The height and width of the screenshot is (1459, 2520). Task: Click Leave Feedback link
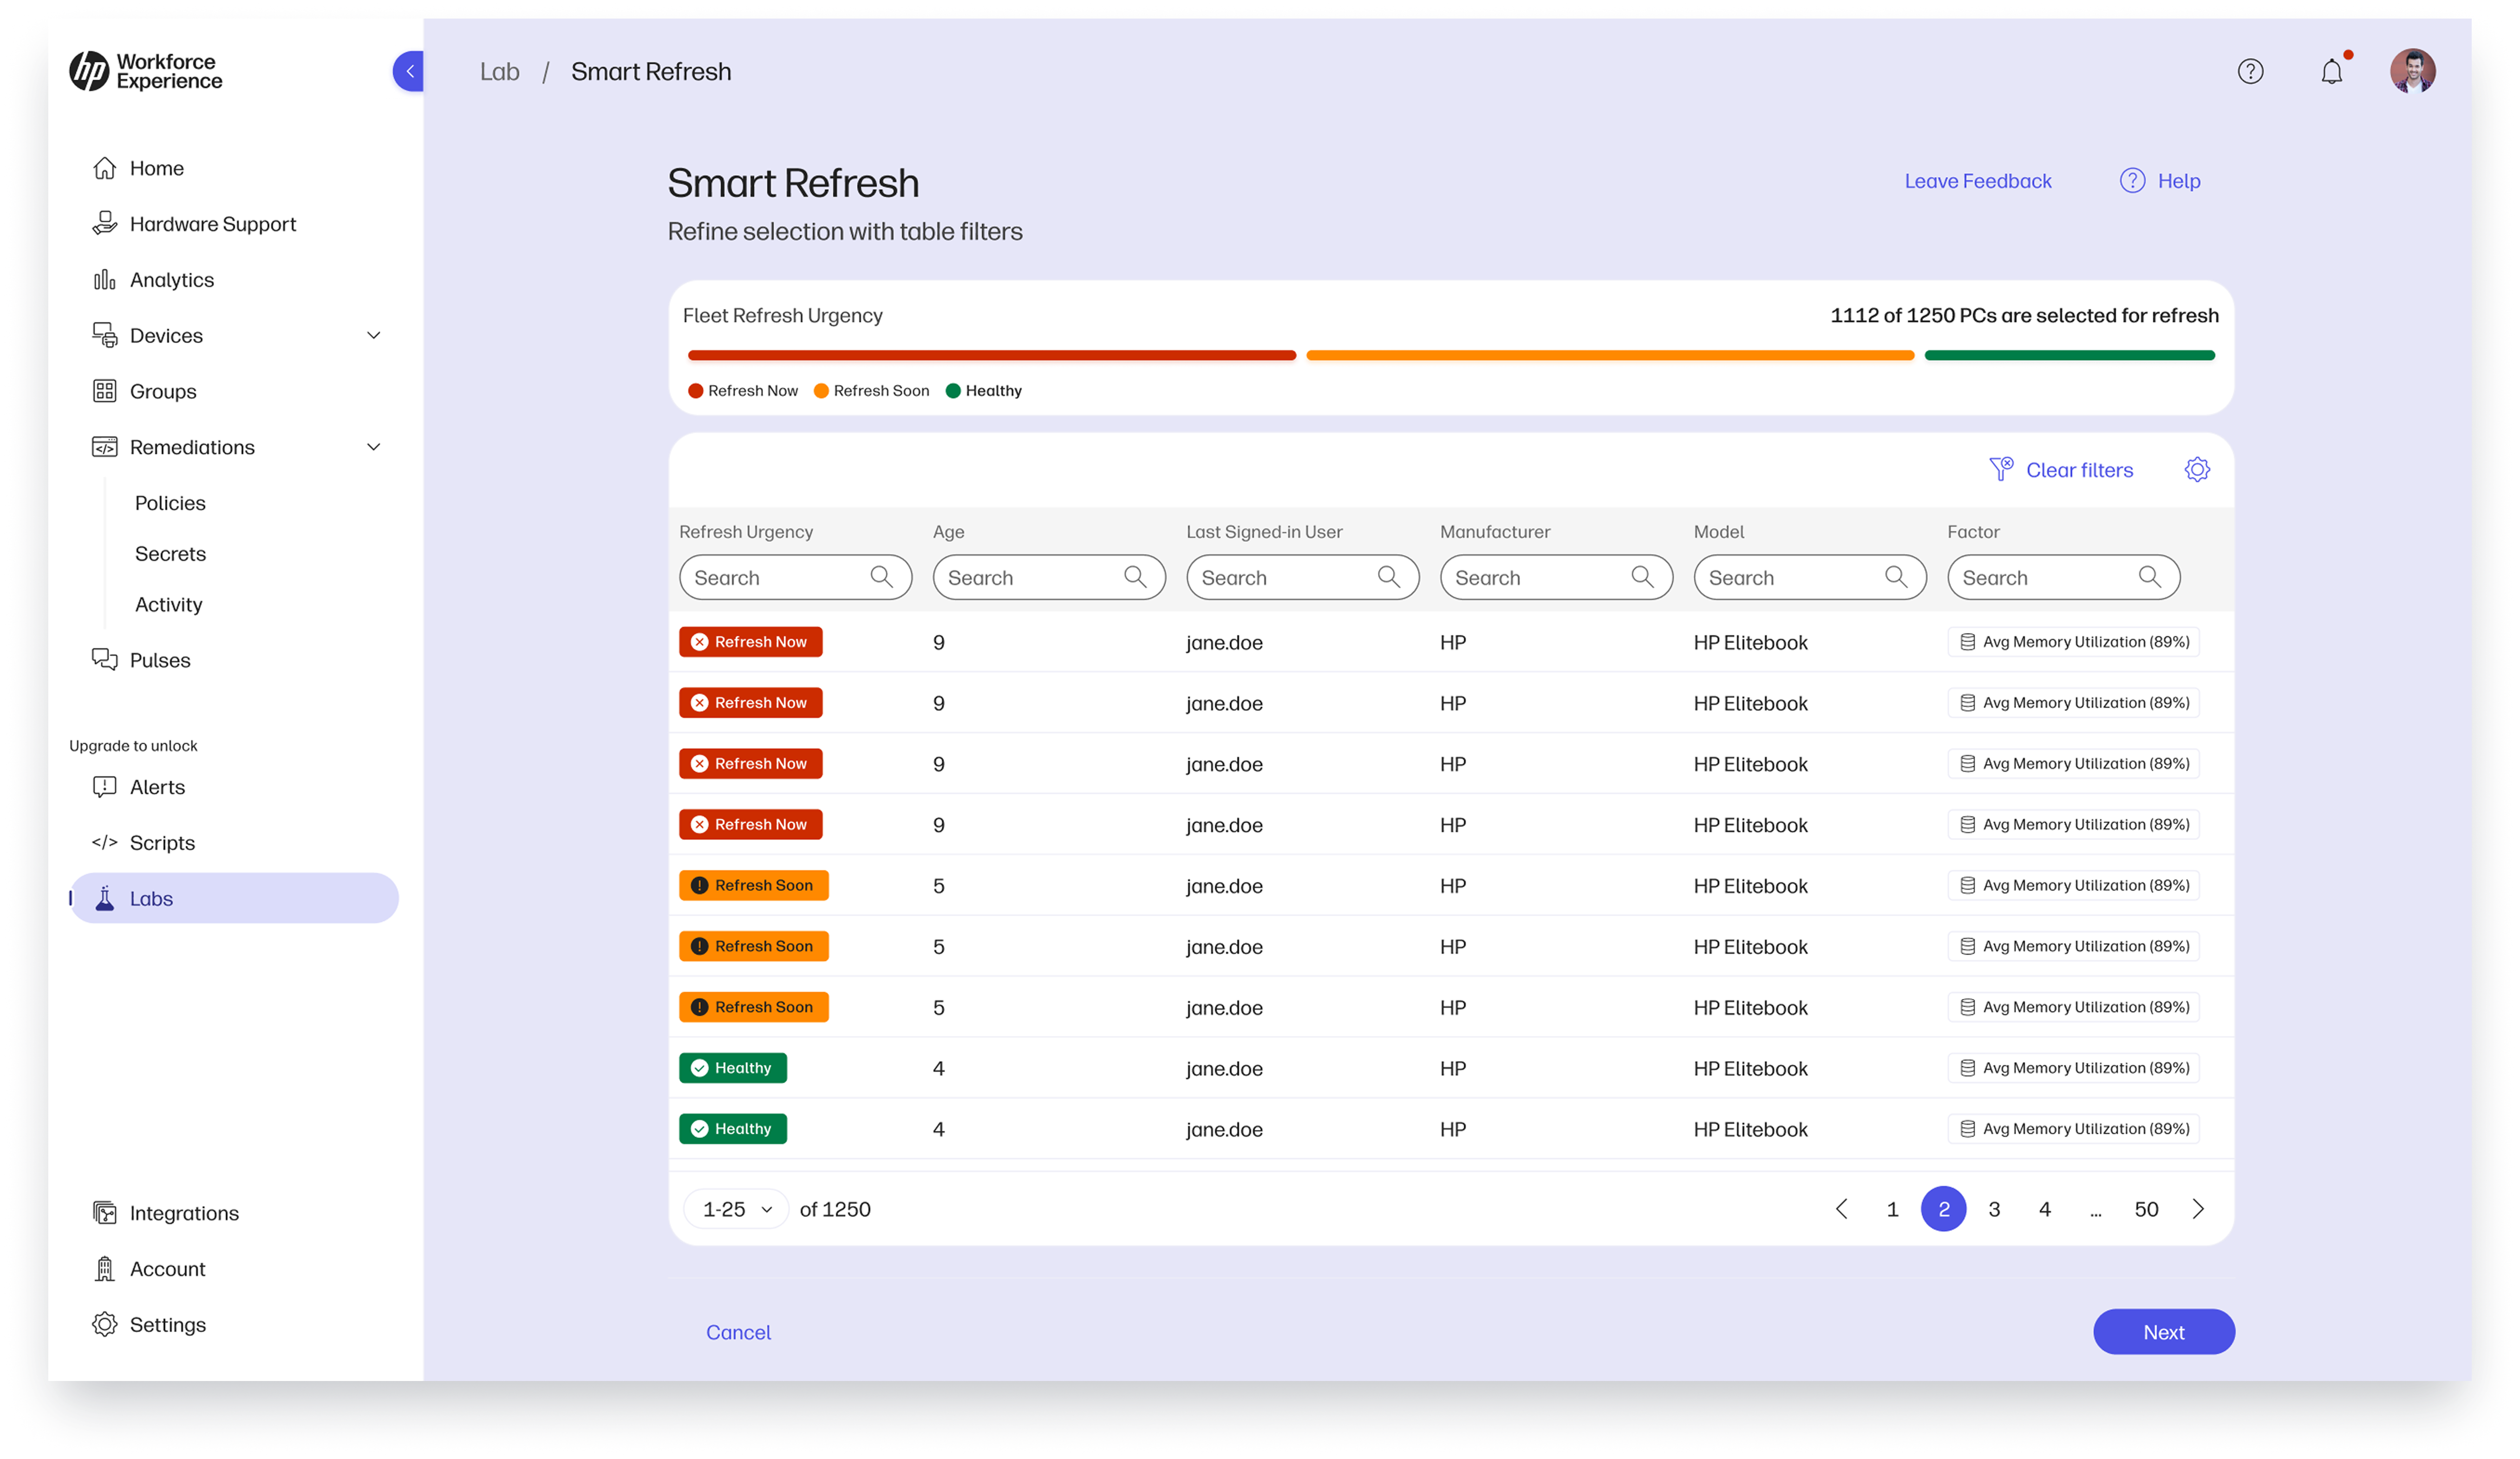1977,181
